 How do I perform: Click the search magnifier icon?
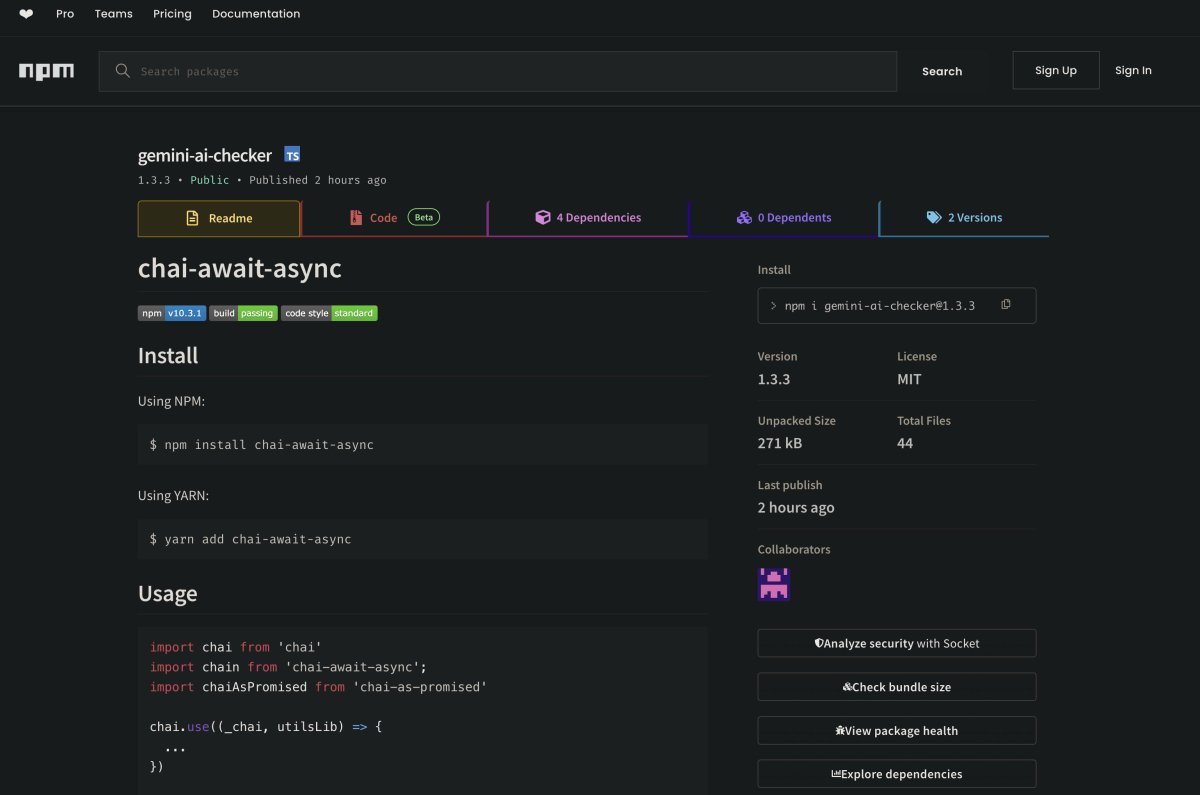[123, 71]
